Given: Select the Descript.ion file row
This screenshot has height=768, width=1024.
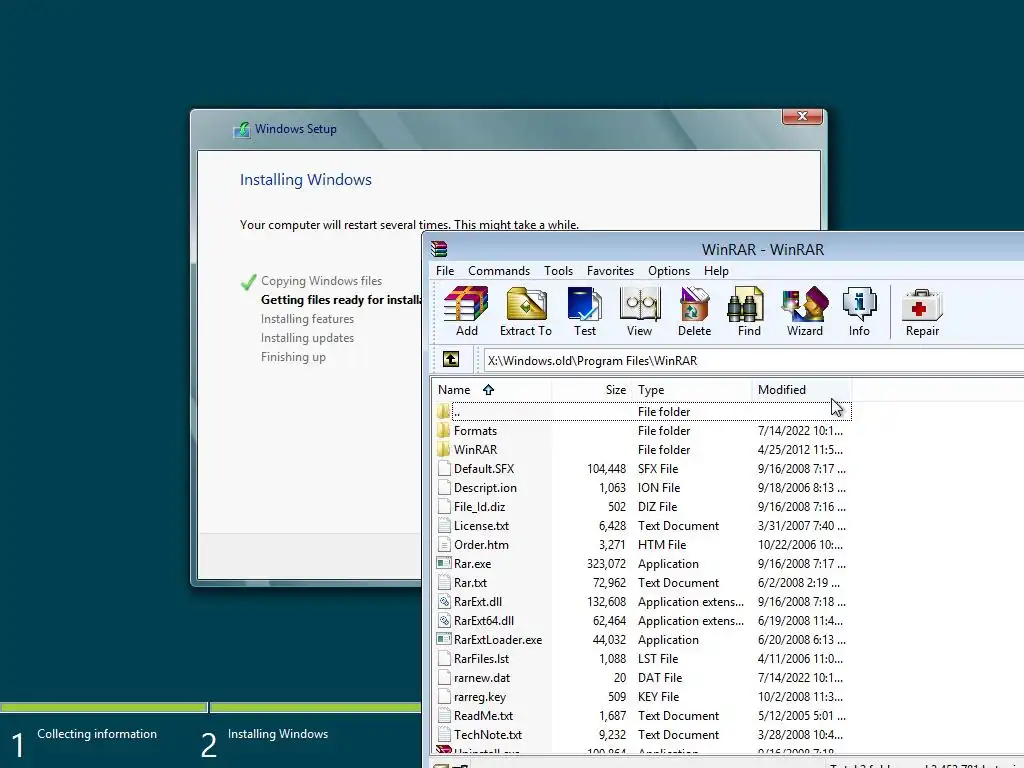Looking at the screenshot, I should [x=642, y=487].
